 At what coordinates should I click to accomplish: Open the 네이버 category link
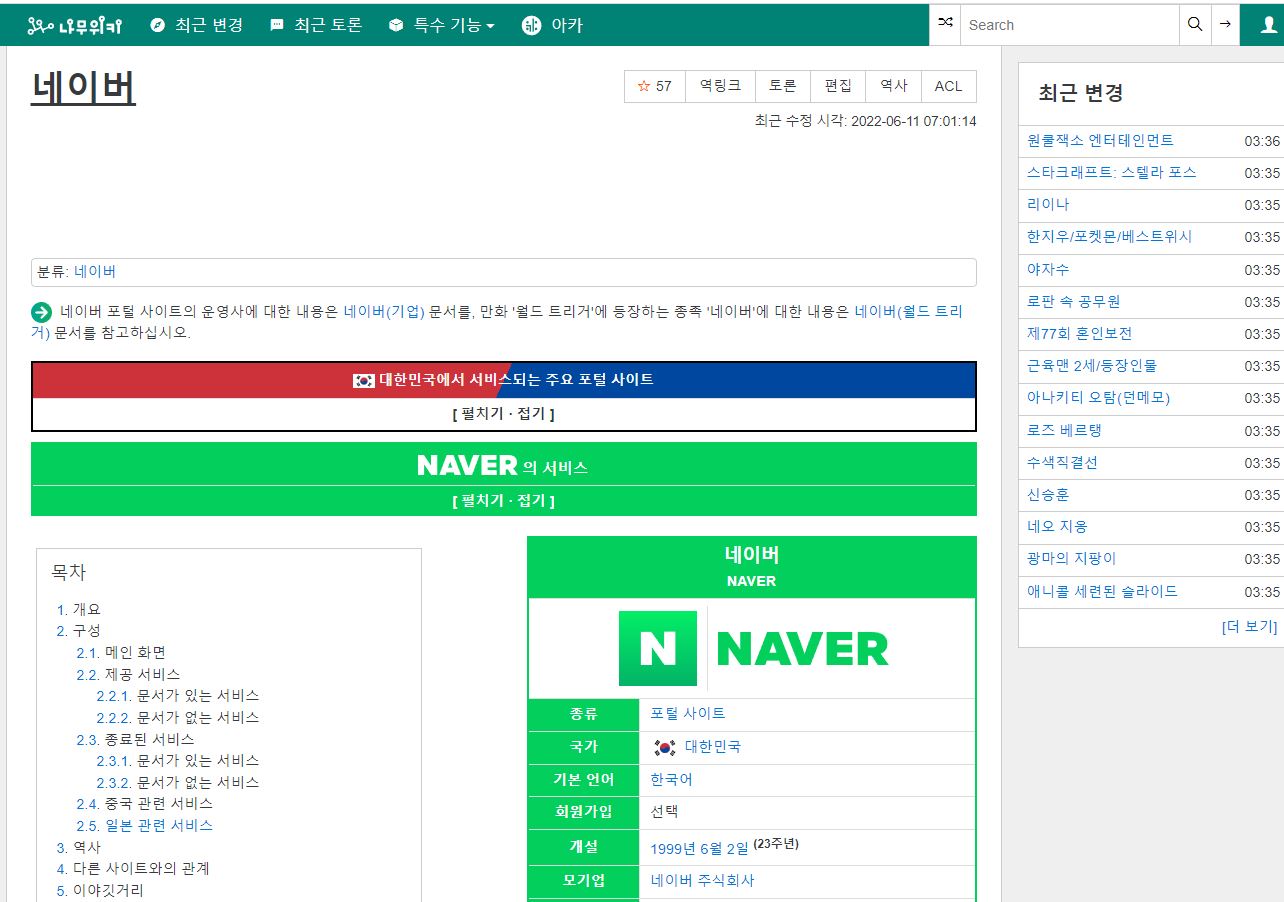pos(95,271)
